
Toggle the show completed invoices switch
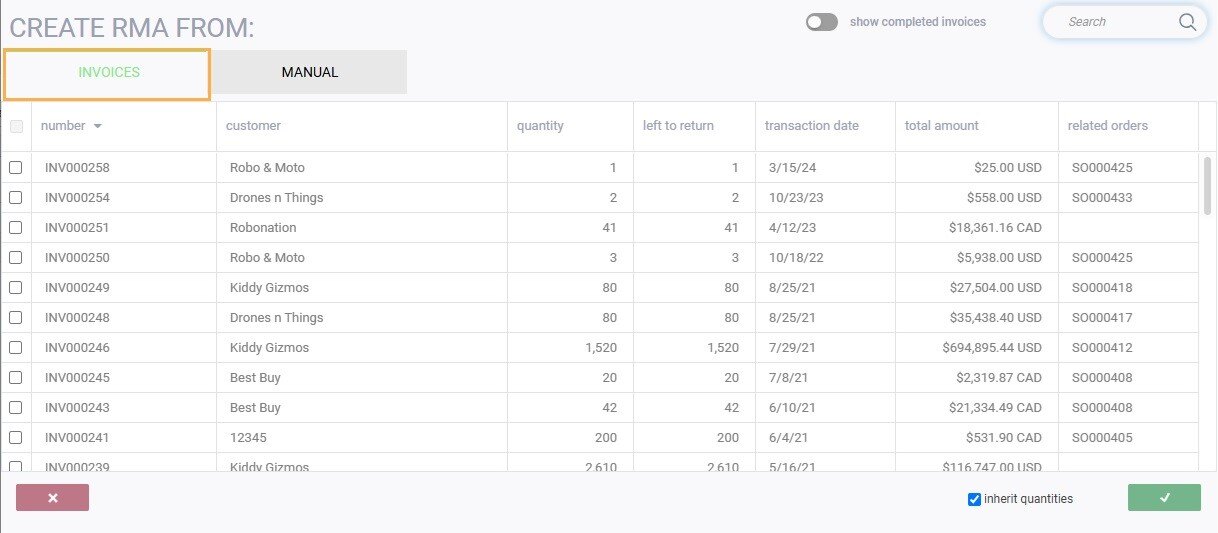[822, 22]
